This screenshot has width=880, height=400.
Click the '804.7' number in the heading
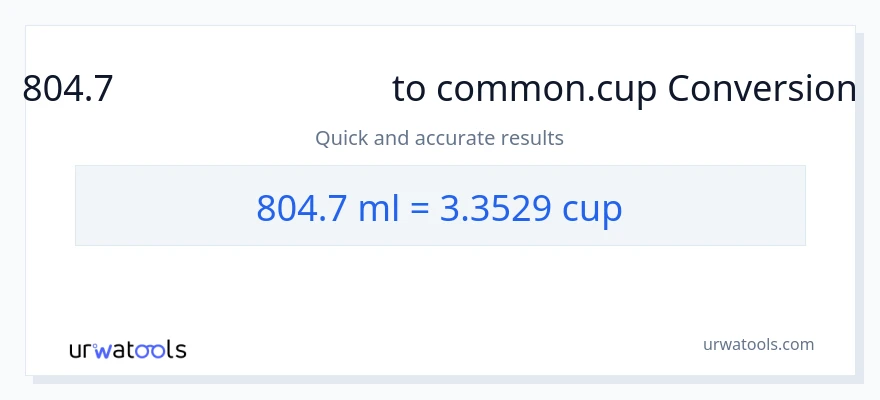click(x=68, y=90)
